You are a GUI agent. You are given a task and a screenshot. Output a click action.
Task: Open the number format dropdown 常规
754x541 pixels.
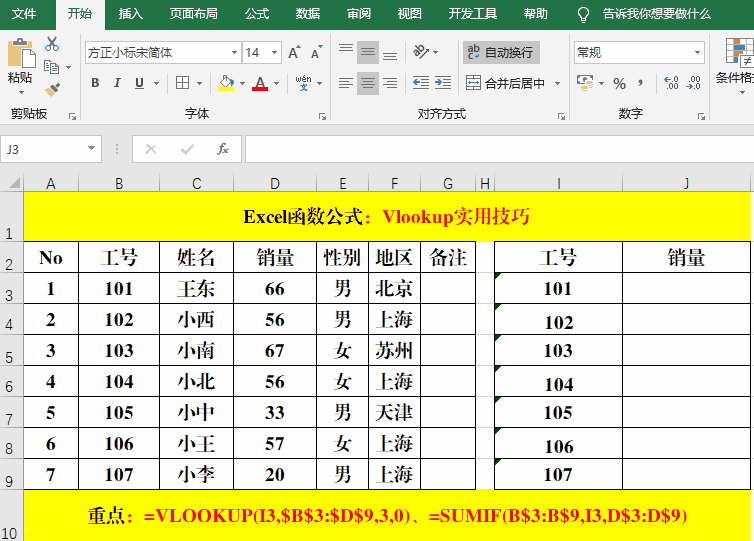(697, 52)
